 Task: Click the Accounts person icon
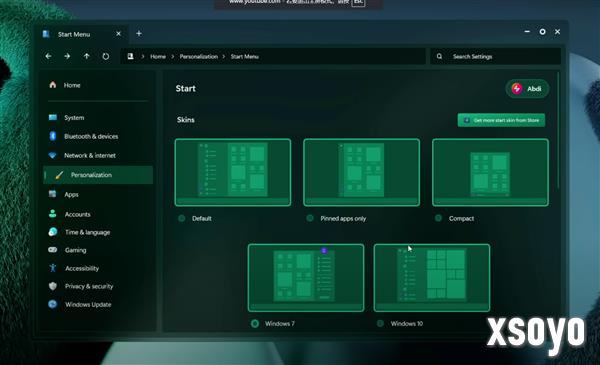pos(53,213)
